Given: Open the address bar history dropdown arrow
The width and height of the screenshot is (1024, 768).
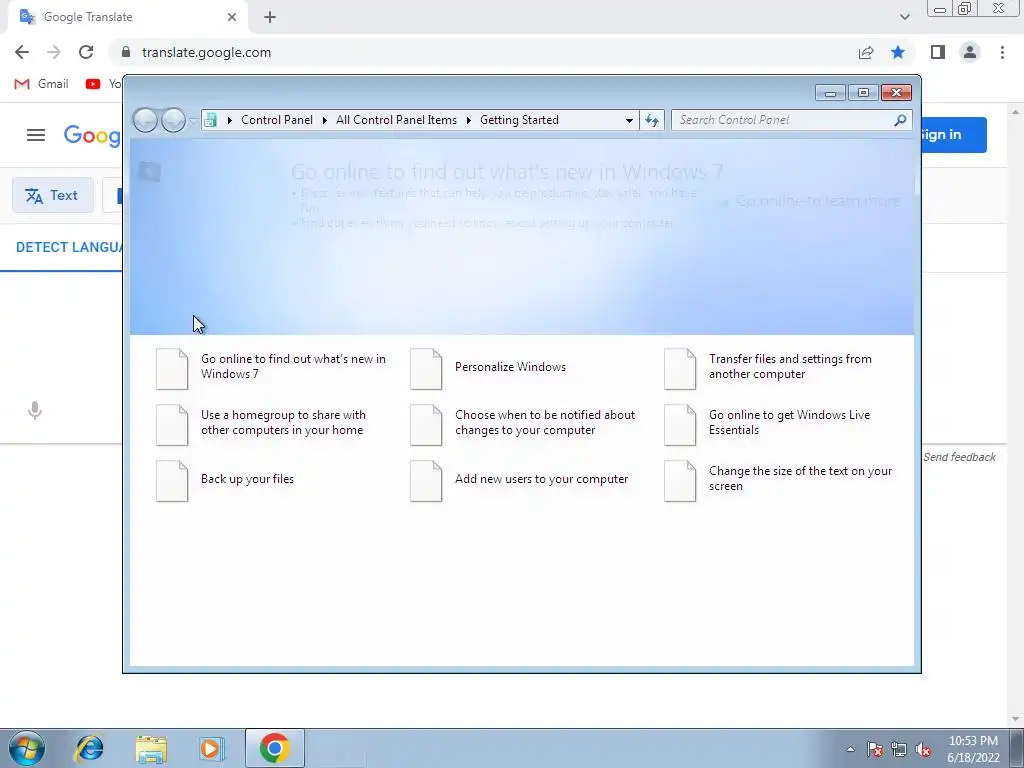Looking at the screenshot, I should point(629,120).
